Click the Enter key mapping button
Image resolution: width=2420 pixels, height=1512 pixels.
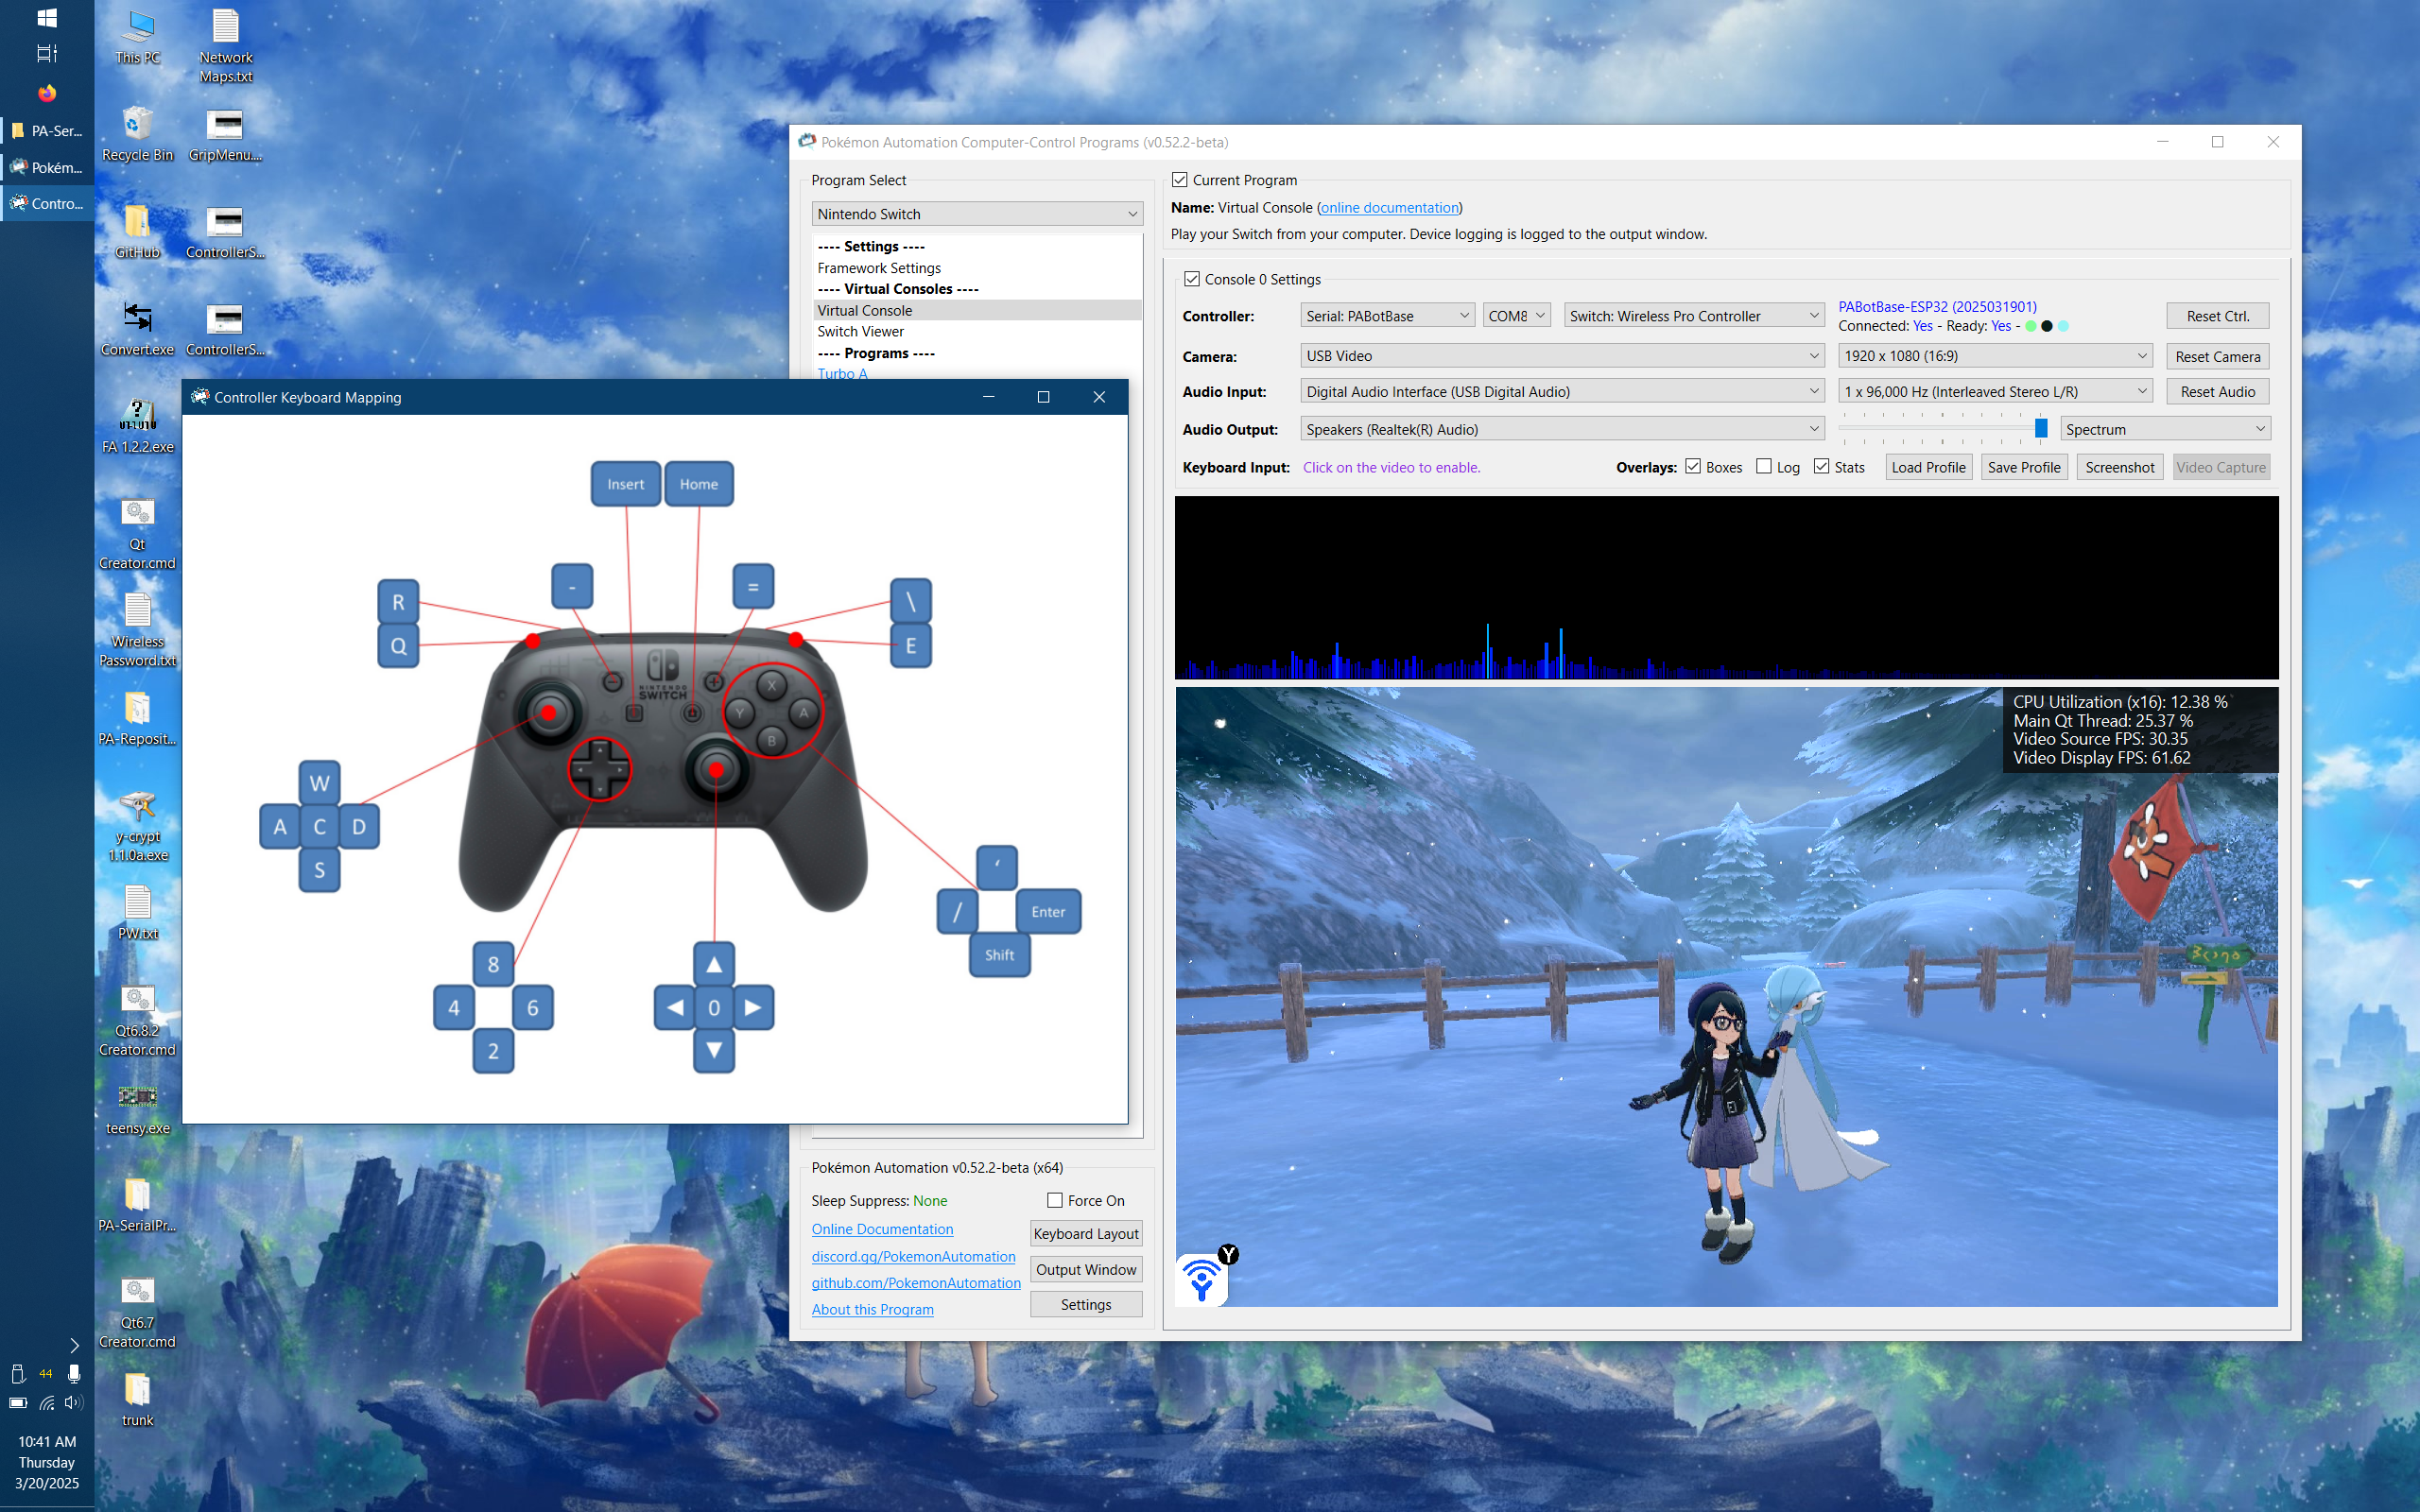click(x=1047, y=912)
